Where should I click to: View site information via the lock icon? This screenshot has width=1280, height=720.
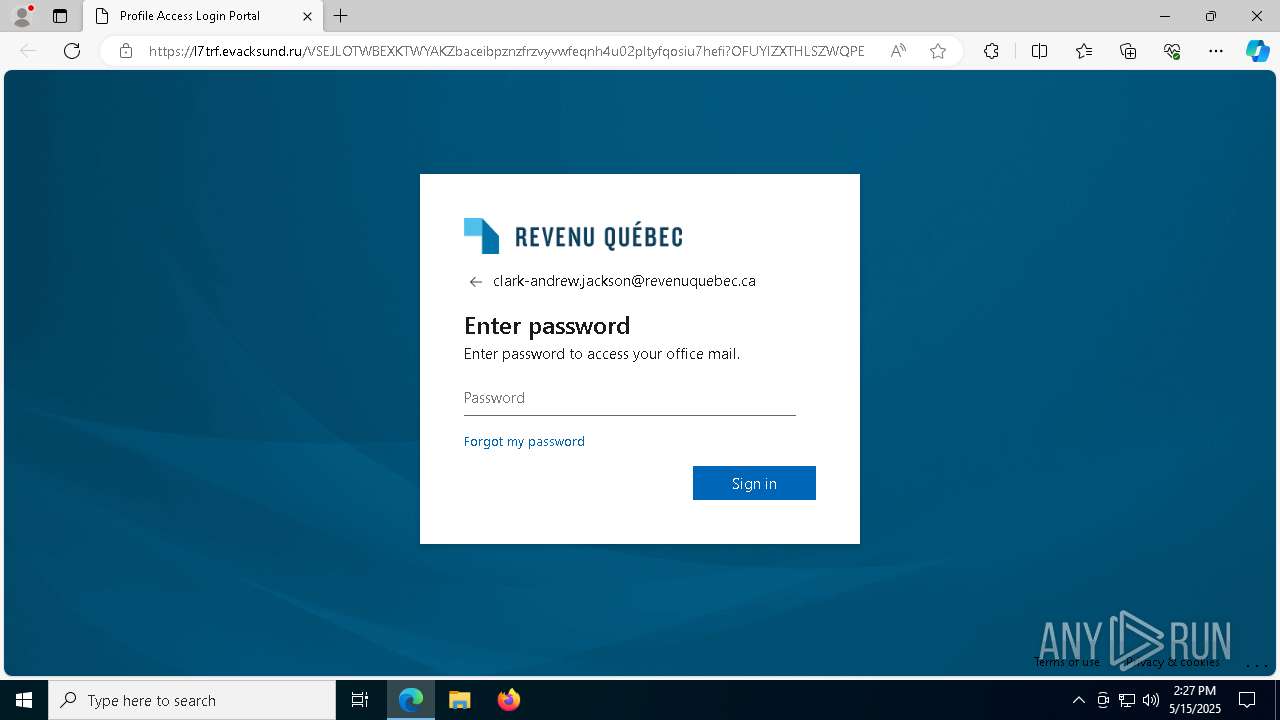126,51
